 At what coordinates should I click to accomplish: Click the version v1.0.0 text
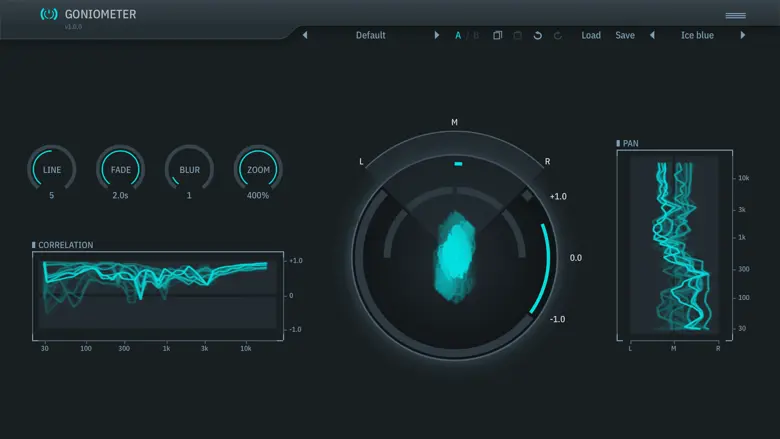pos(73,27)
